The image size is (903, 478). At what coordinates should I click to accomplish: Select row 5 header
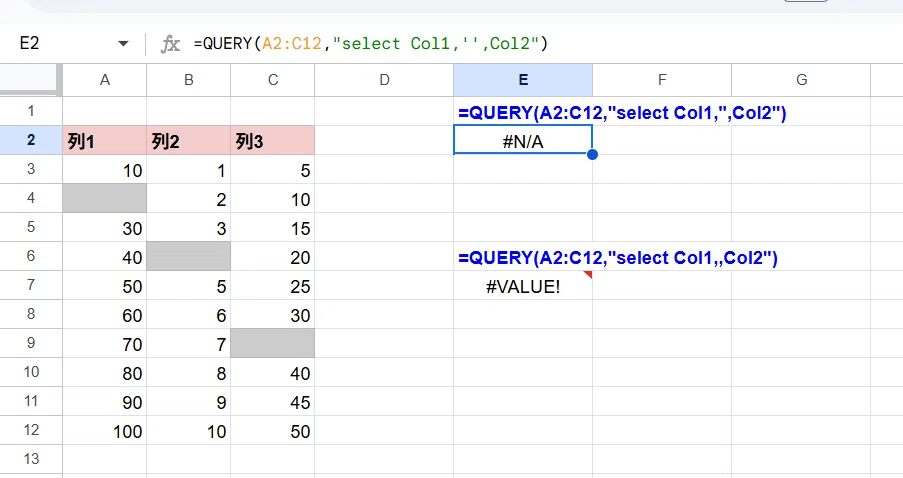[31, 227]
